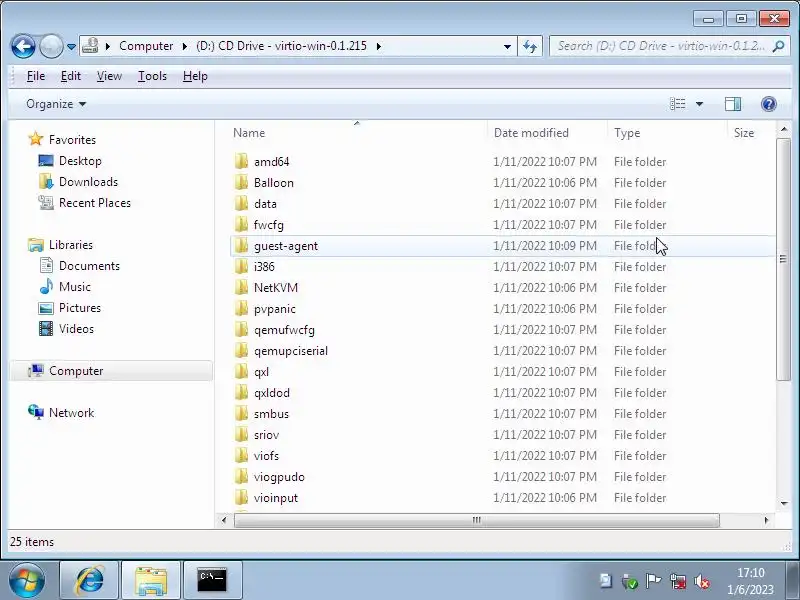Click the vertical scrollbar down arrow
This screenshot has width=800, height=600.
(784, 504)
